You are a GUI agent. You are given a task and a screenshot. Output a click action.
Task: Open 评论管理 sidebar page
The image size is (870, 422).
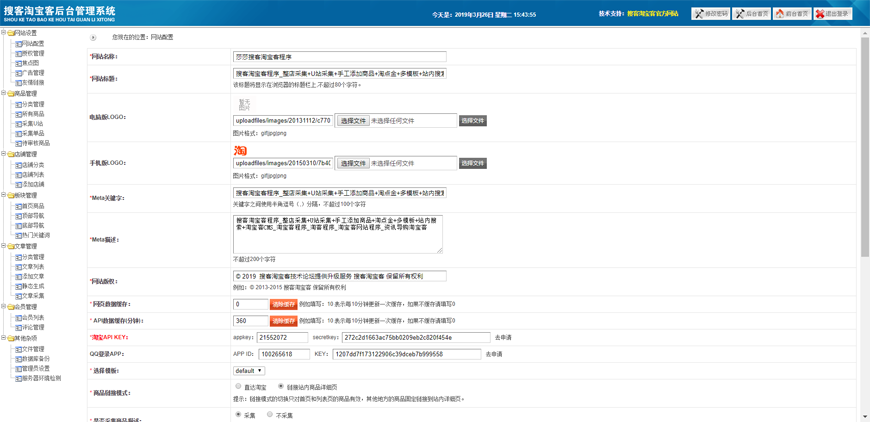coord(33,327)
